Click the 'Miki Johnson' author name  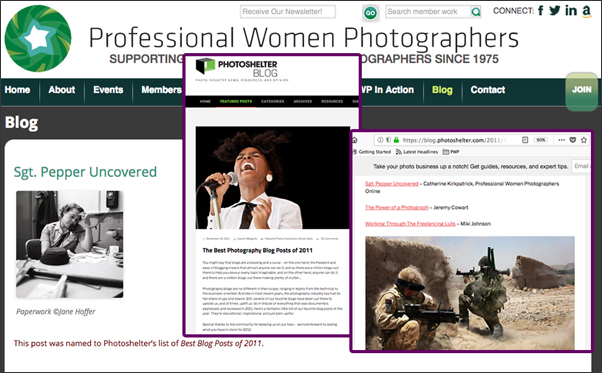(x=476, y=224)
